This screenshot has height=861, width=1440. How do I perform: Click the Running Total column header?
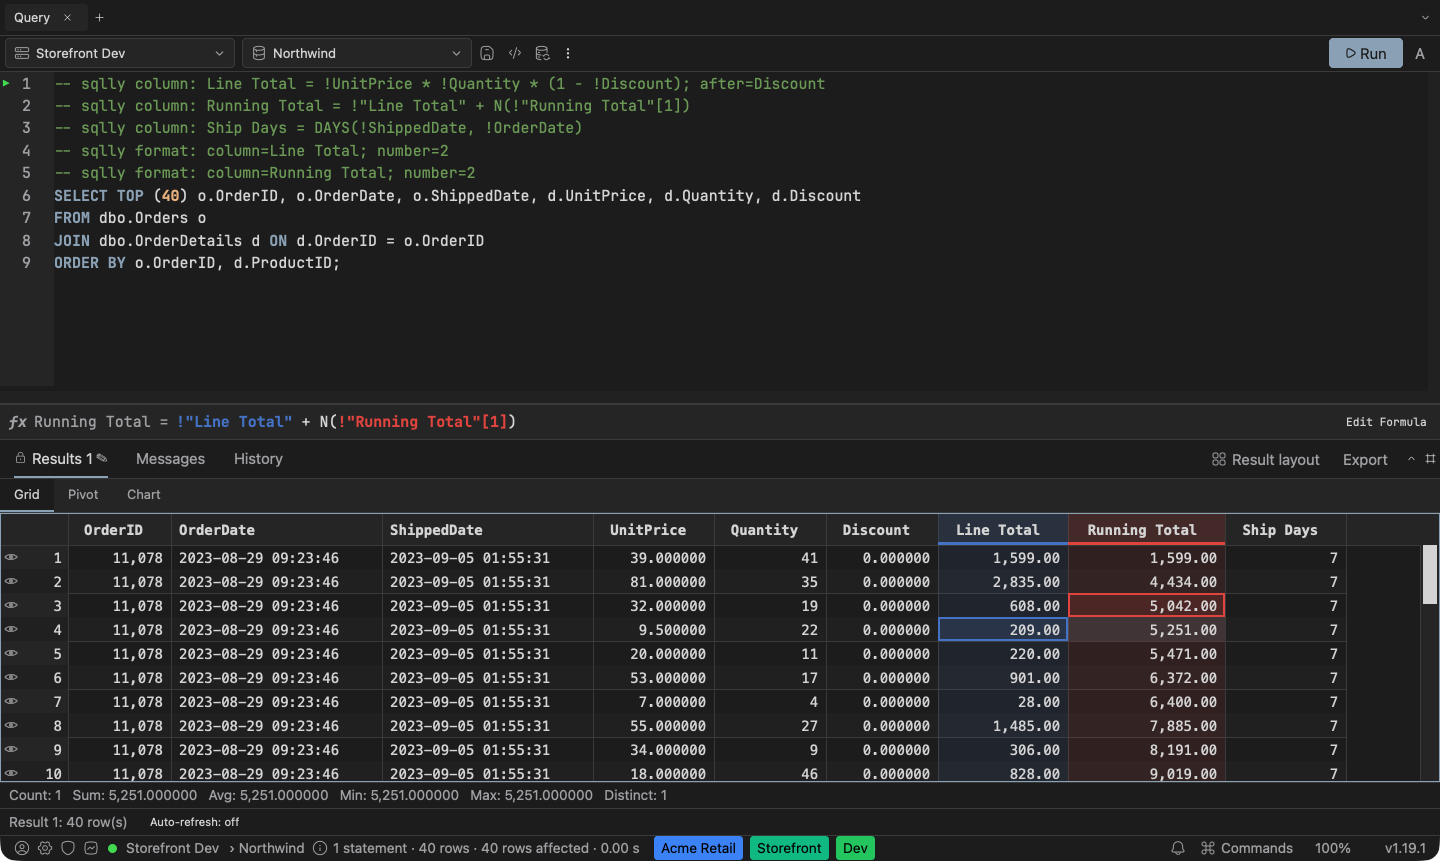[x=1147, y=530]
